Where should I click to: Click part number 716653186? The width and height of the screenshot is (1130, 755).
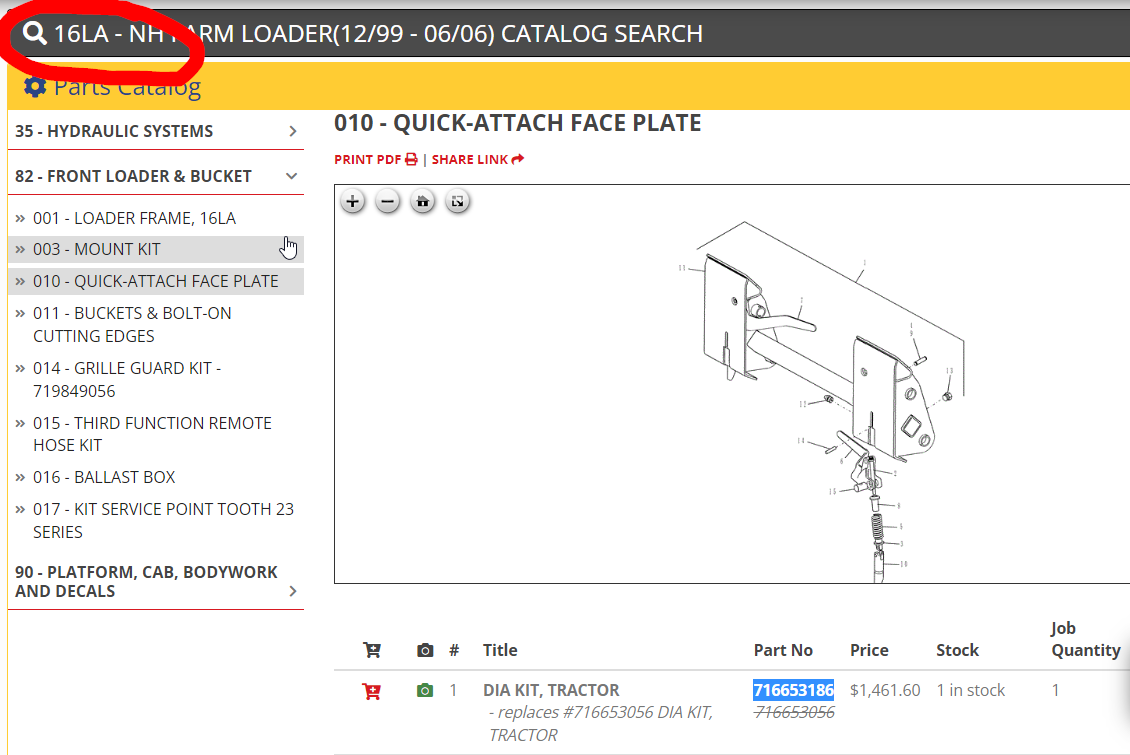tap(793, 690)
